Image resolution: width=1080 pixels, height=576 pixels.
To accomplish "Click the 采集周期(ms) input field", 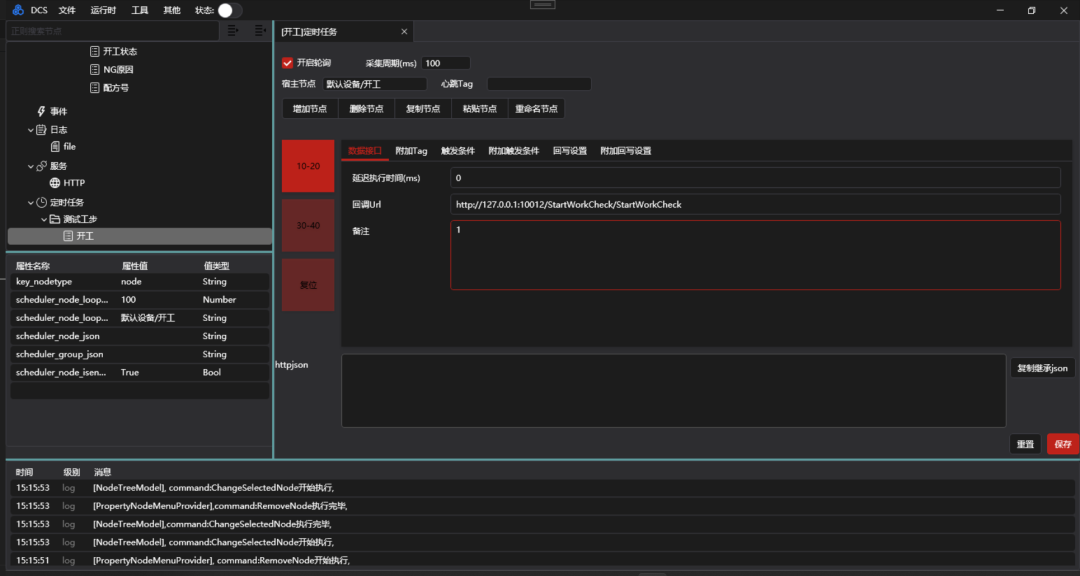I will click(x=446, y=63).
